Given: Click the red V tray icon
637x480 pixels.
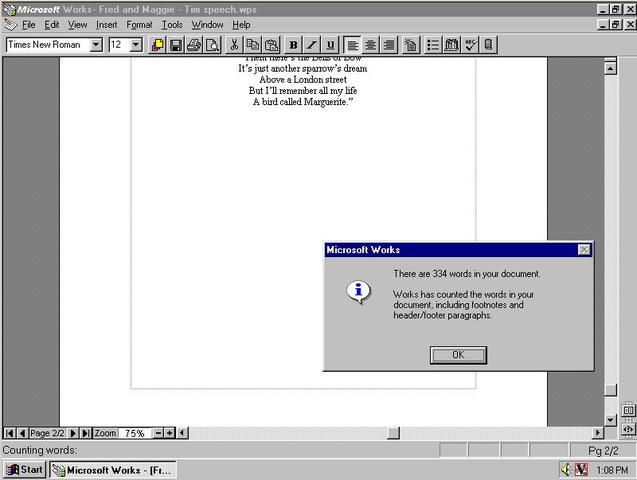Looking at the screenshot, I should pyautogui.click(x=581, y=470).
